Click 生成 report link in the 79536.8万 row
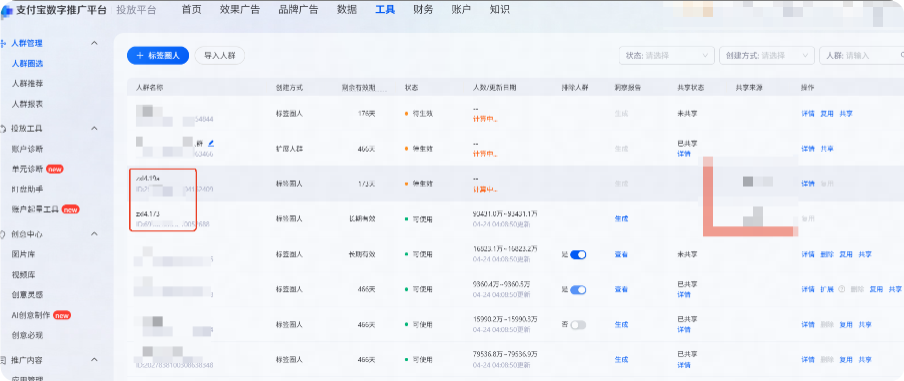 pyautogui.click(x=621, y=360)
